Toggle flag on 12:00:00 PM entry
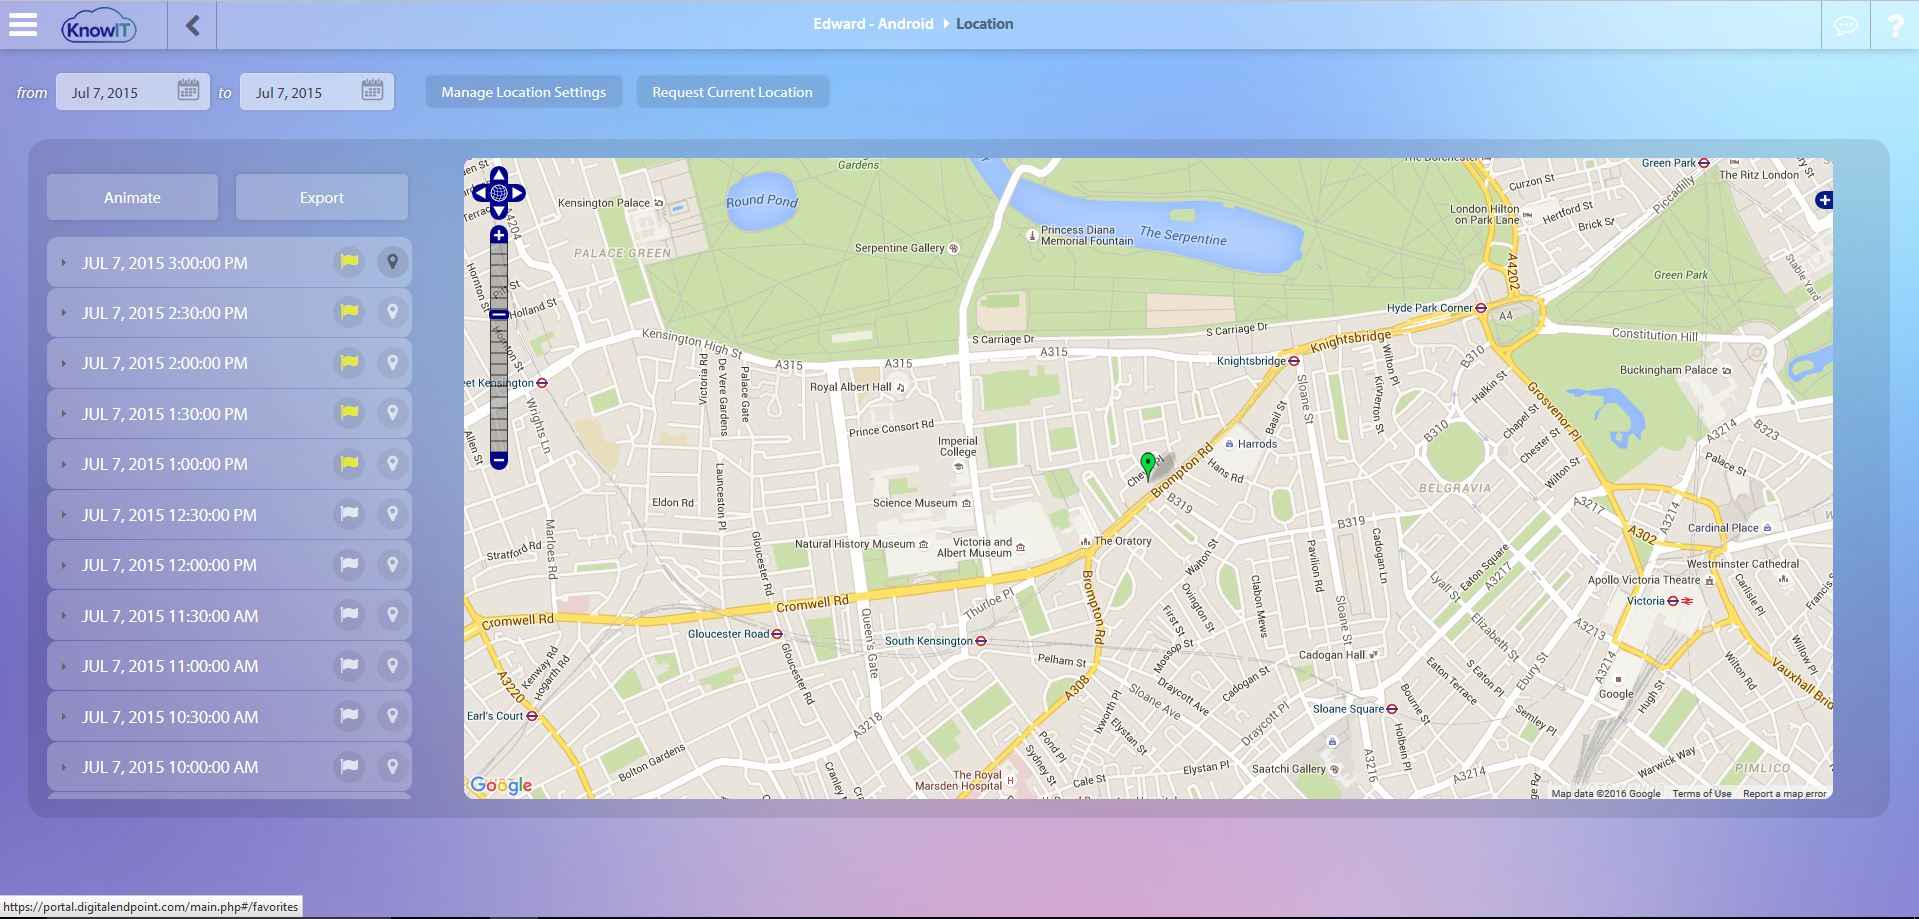The height and width of the screenshot is (919, 1919). [349, 564]
